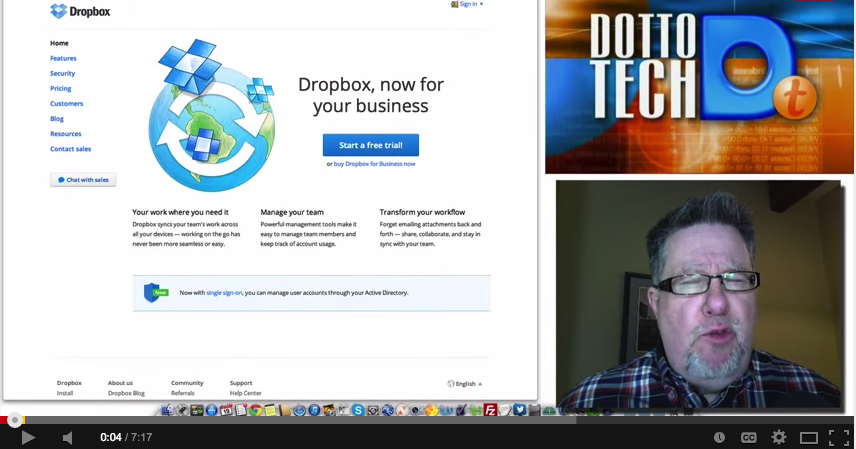
Task: Open video settings gear icon
Action: point(778,437)
